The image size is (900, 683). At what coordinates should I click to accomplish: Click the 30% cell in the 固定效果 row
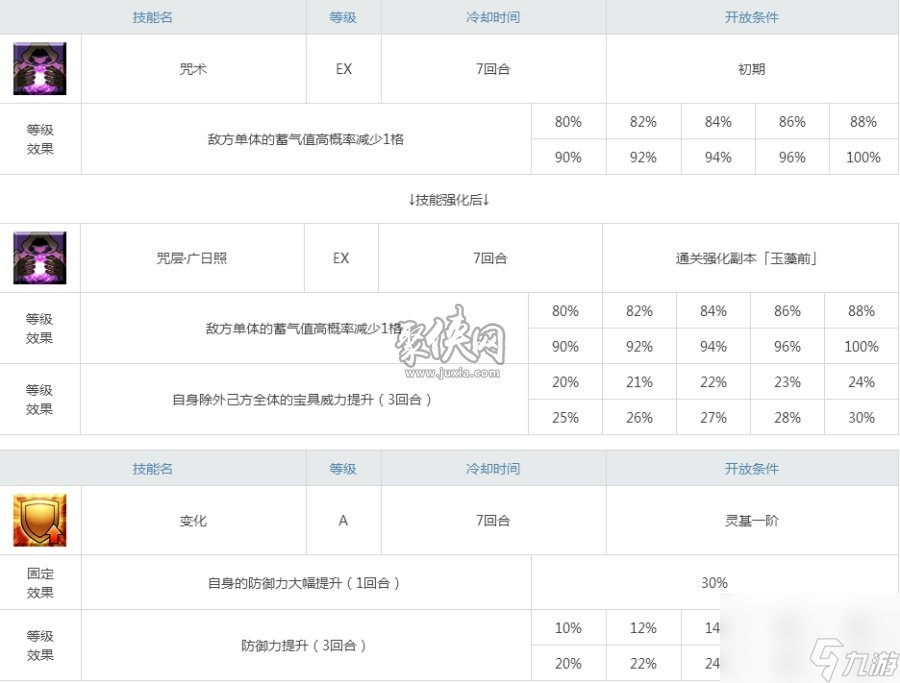pyautogui.click(x=715, y=583)
